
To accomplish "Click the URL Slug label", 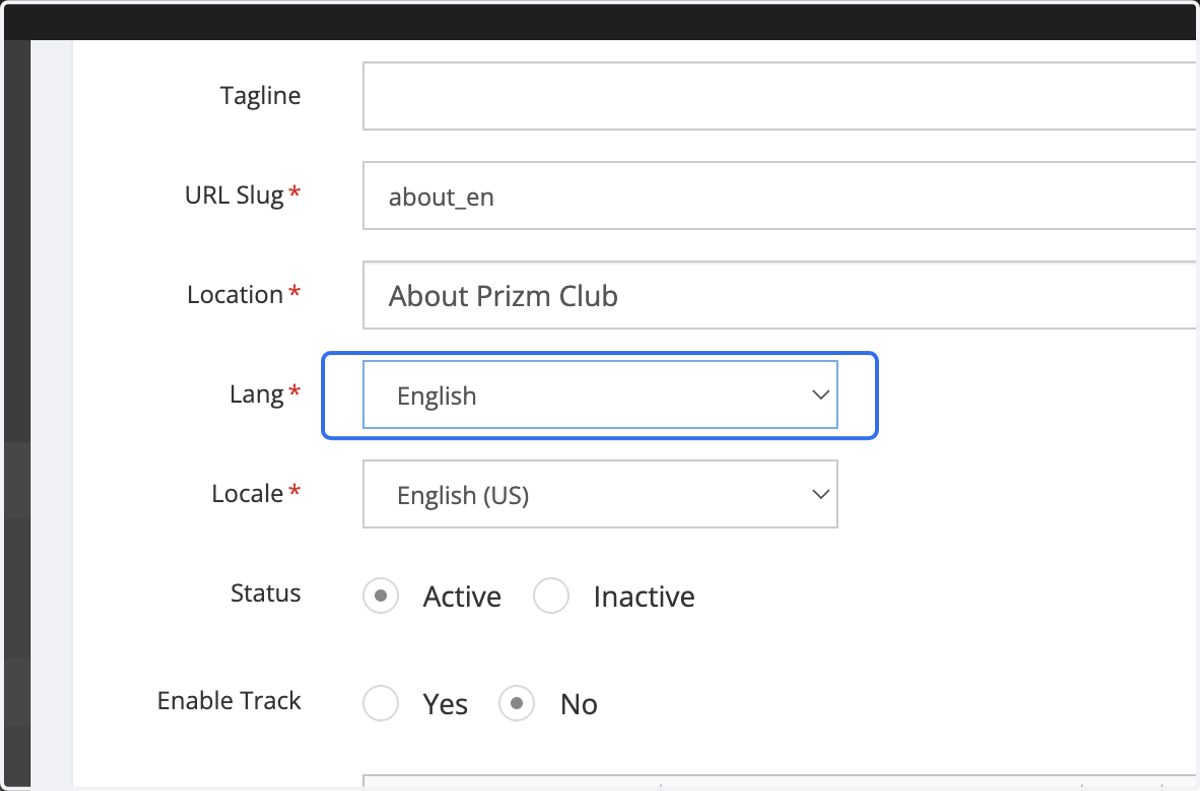I will click(x=234, y=195).
